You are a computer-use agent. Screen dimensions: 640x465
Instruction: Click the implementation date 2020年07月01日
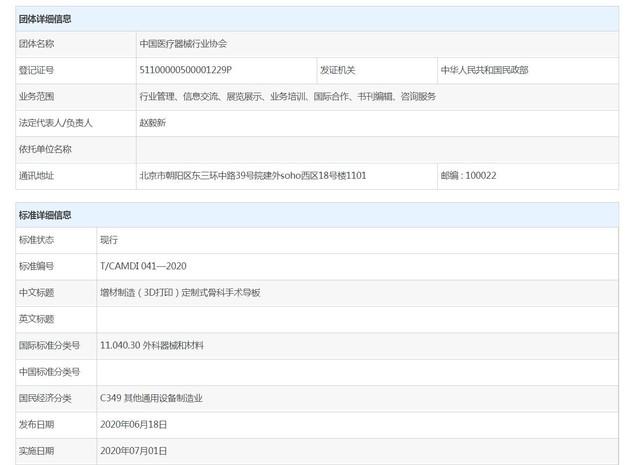(133, 451)
